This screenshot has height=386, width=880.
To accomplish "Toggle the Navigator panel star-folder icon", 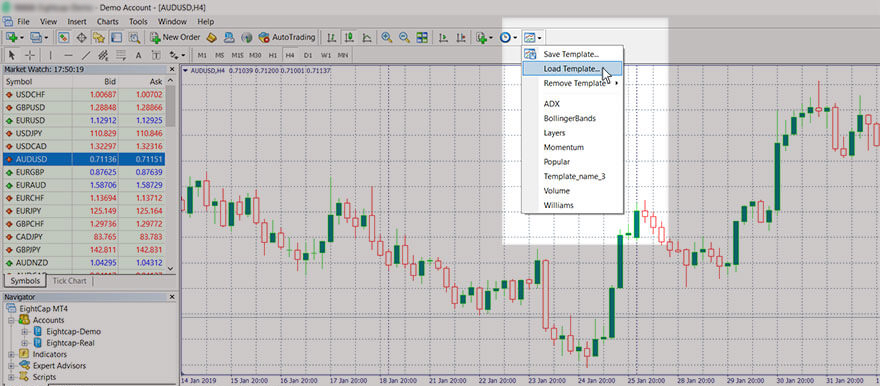I will tap(99, 38).
